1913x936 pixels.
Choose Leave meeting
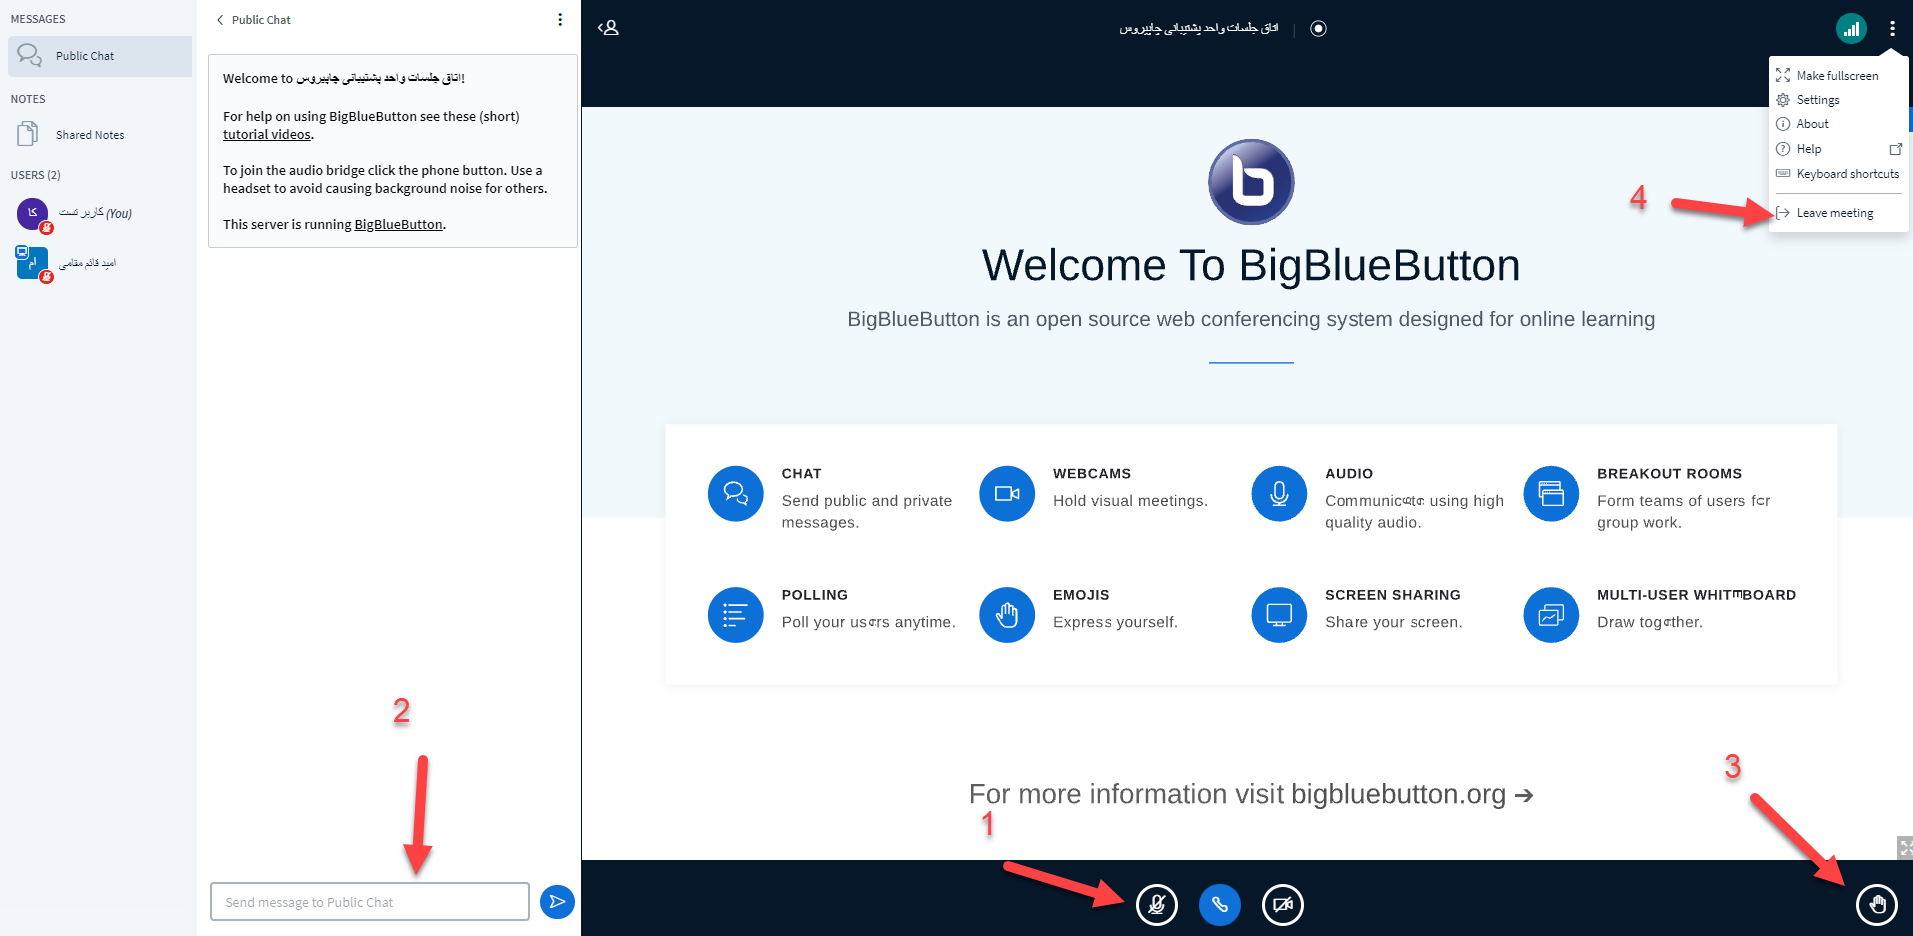[x=1838, y=213]
